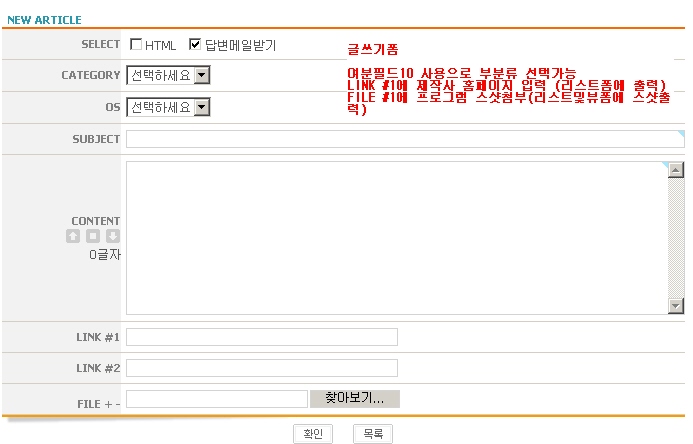
Task: Click the up-arrow icon under CONTENT
Action: pos(73,236)
